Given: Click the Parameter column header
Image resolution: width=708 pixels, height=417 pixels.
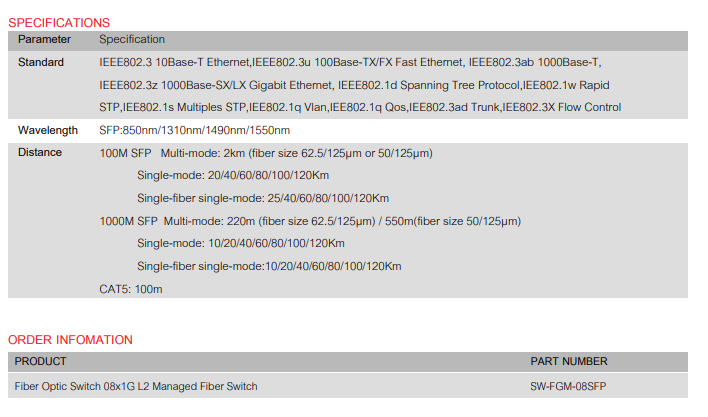Looking at the screenshot, I should [x=44, y=40].
